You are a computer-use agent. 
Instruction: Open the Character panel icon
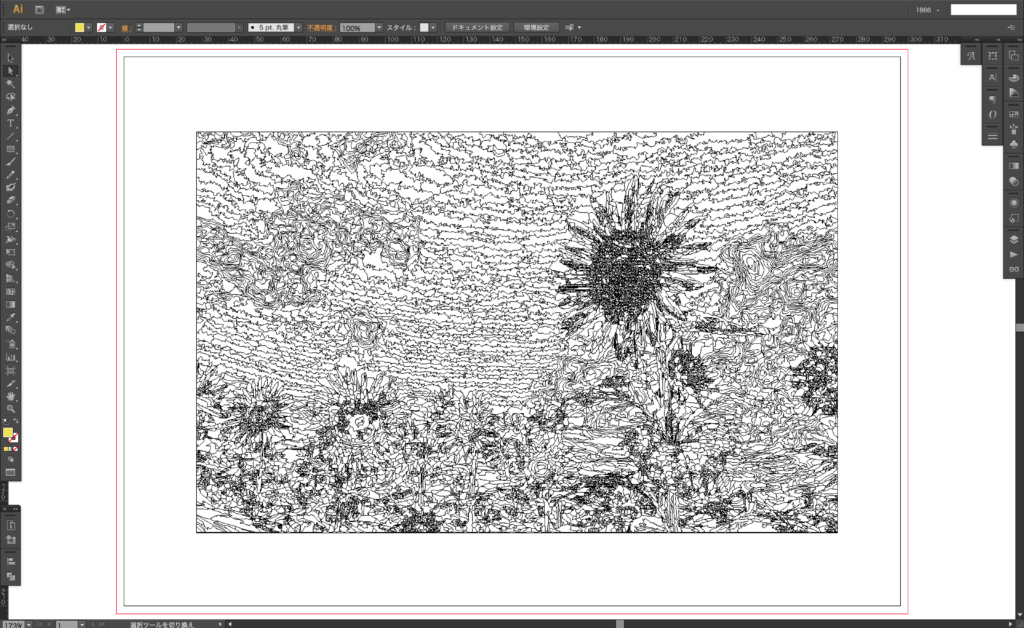pos(992,77)
